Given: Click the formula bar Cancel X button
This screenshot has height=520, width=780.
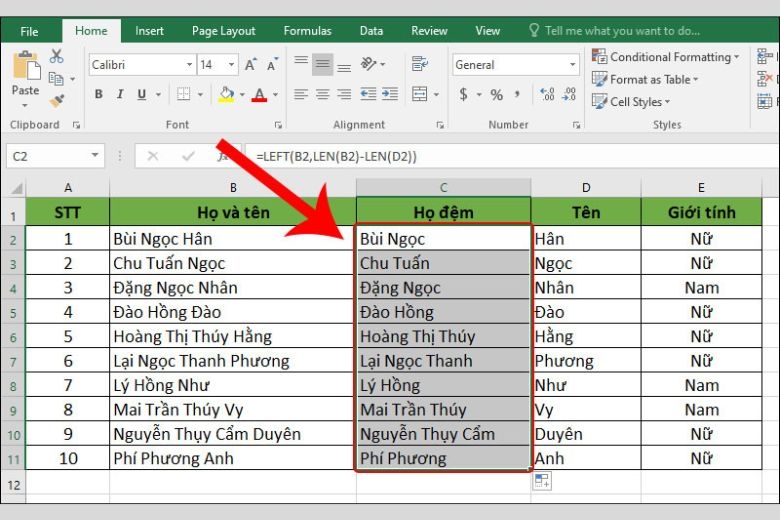Looking at the screenshot, I should coord(153,156).
